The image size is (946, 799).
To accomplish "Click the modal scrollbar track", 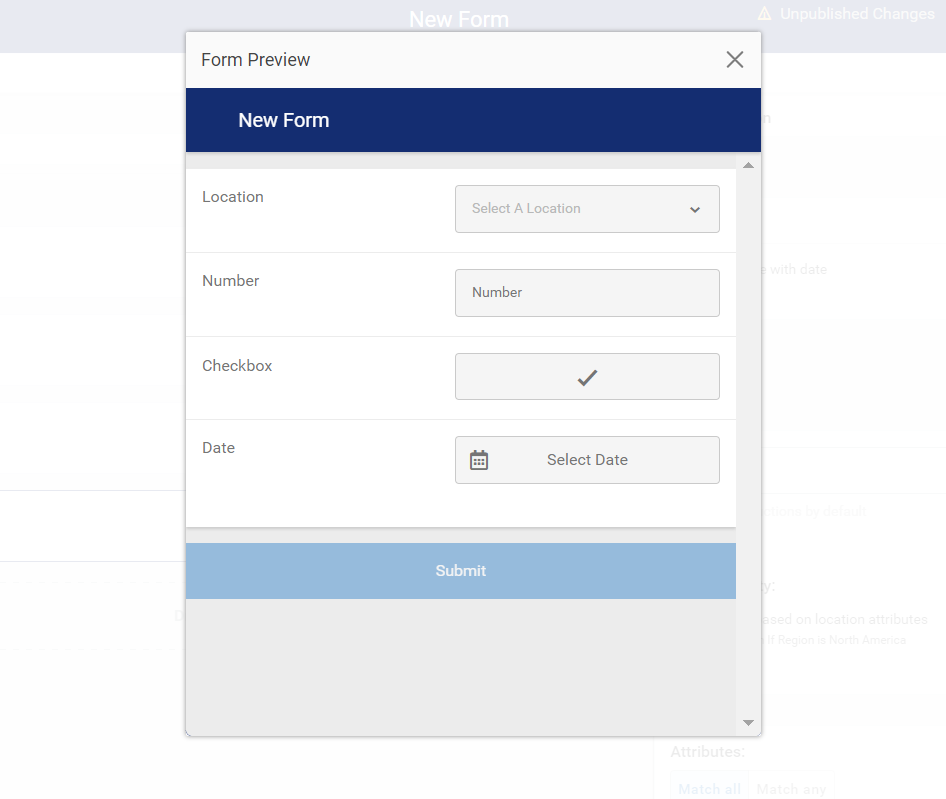I will (x=748, y=440).
